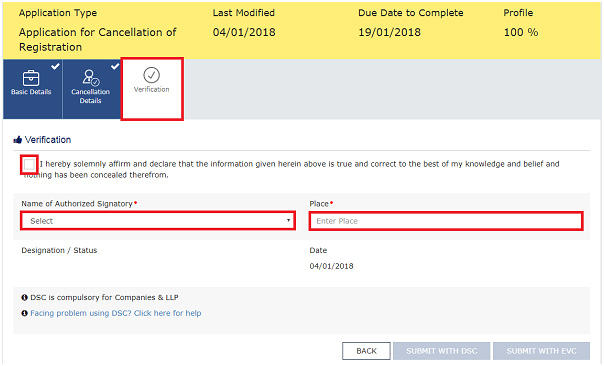Click the BACK button
The height and width of the screenshot is (366, 604).
[366, 351]
